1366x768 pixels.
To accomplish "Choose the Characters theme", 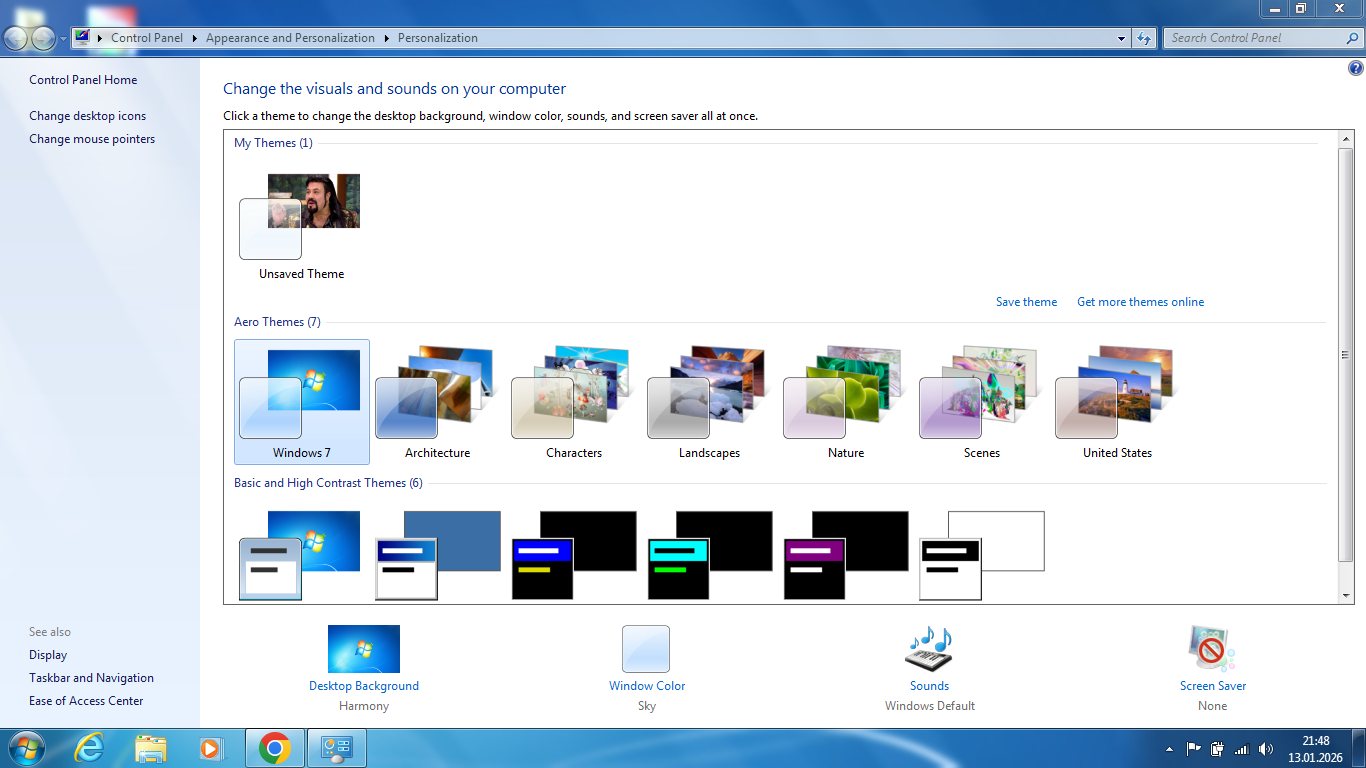I will pos(574,402).
